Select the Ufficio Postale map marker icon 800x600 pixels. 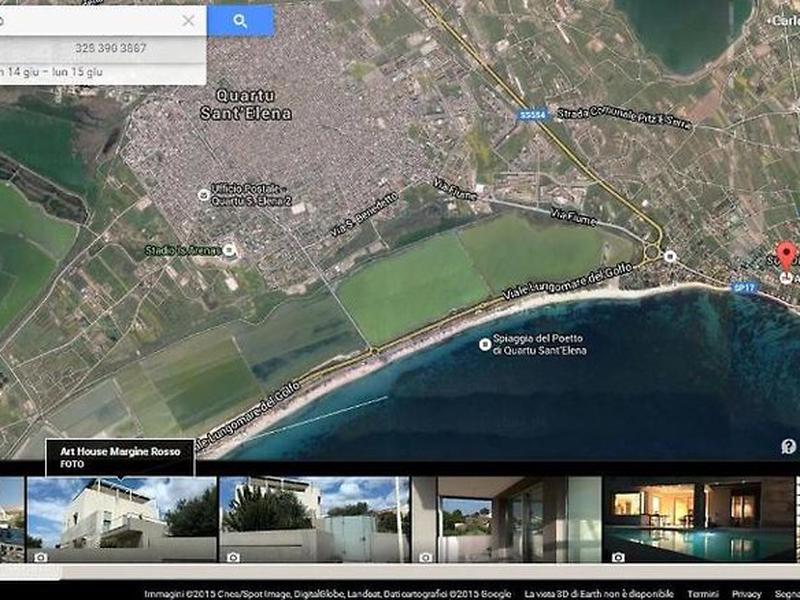click(204, 193)
